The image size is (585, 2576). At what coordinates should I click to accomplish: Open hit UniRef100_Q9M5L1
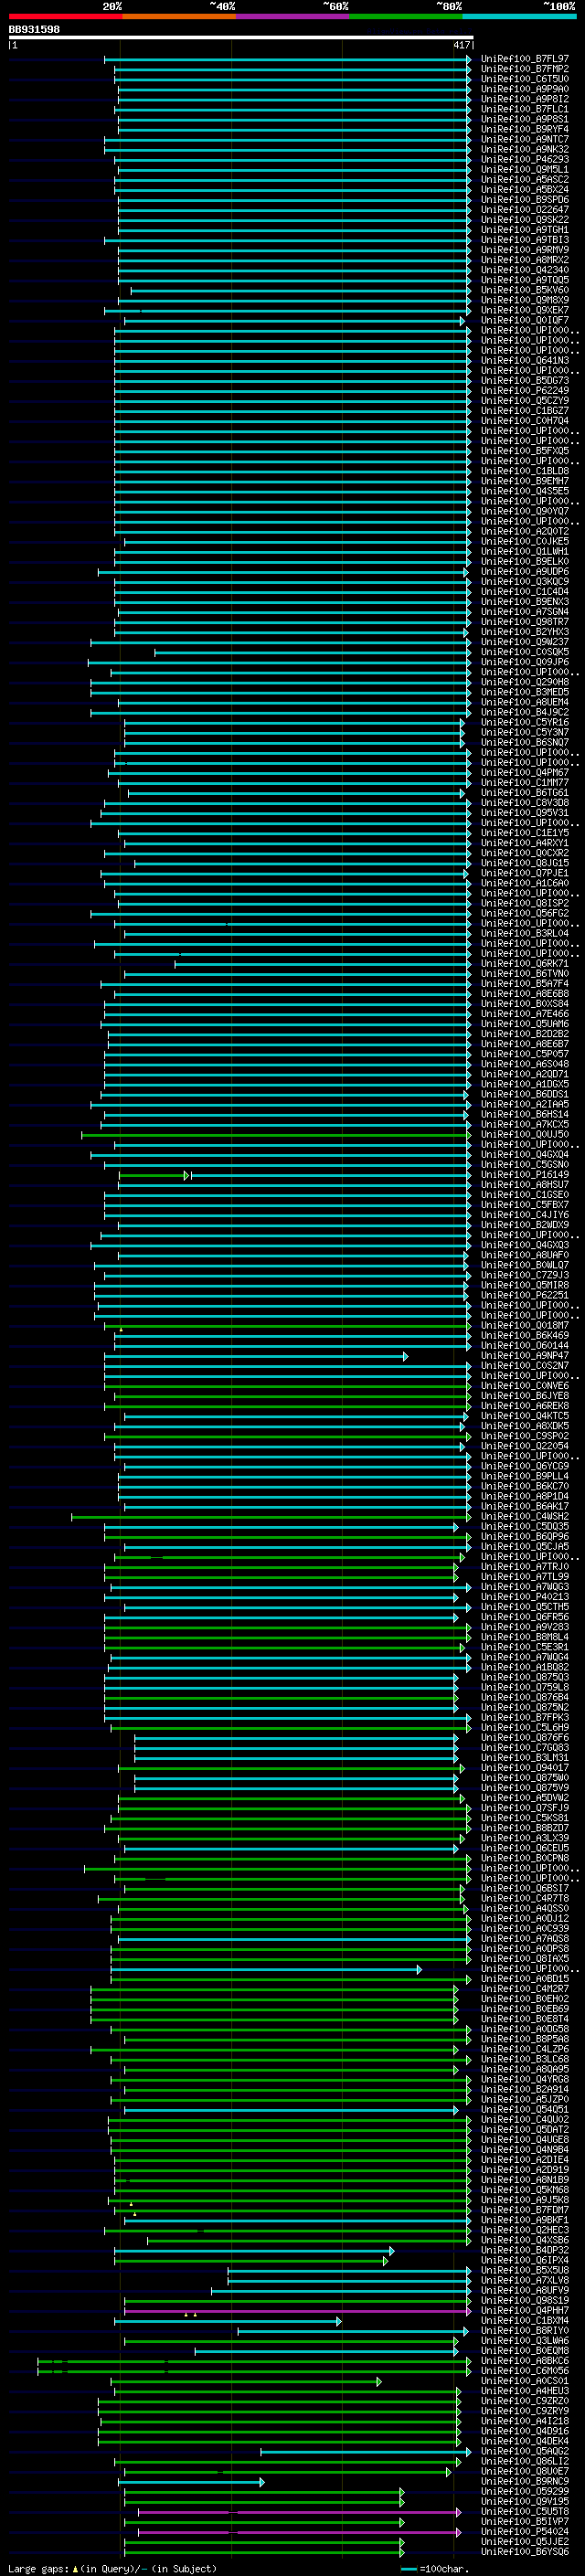tap(524, 169)
